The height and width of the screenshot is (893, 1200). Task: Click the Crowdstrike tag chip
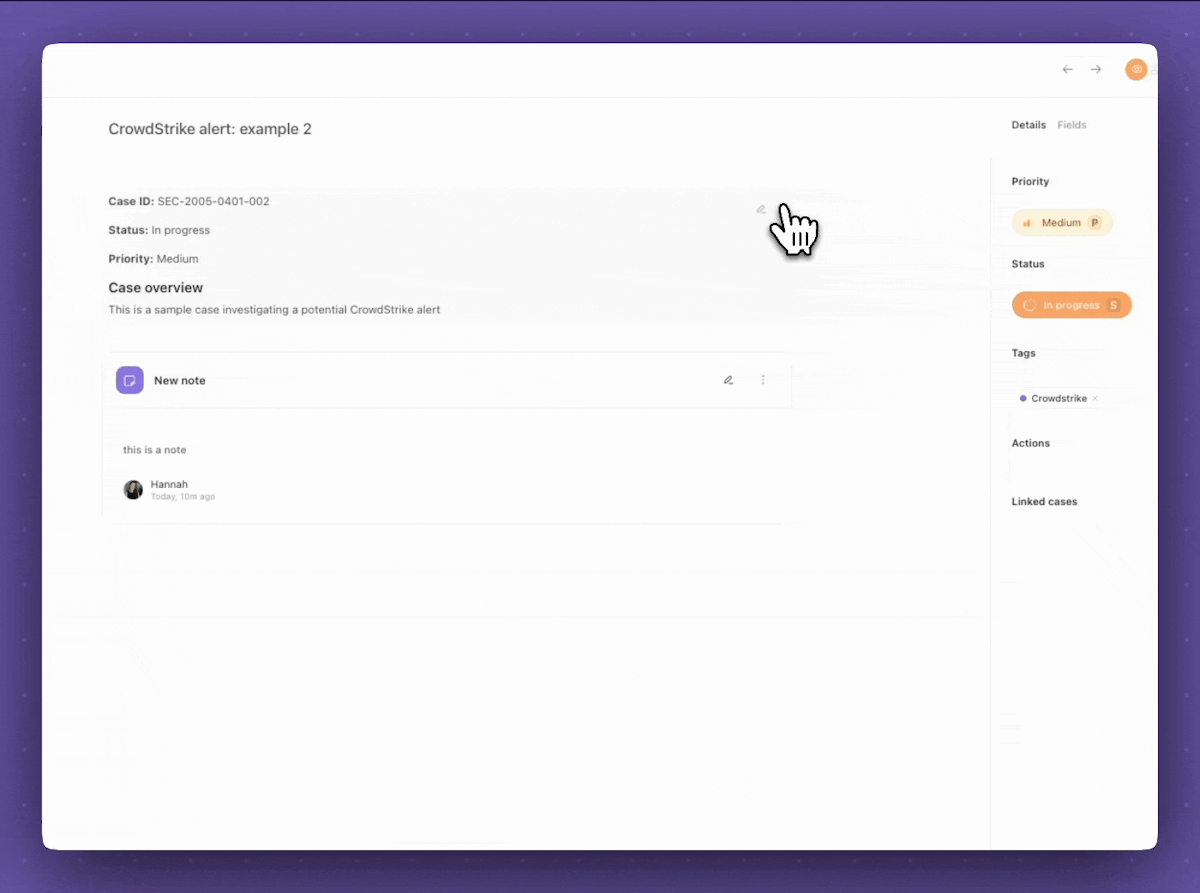pos(1059,398)
